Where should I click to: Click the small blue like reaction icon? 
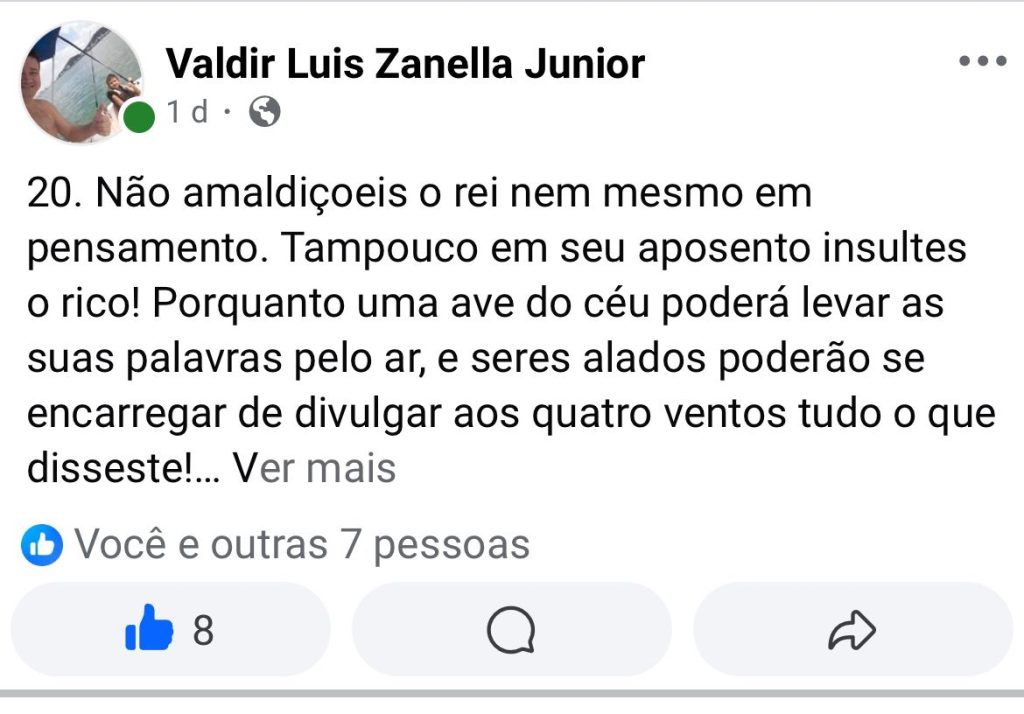(42, 545)
